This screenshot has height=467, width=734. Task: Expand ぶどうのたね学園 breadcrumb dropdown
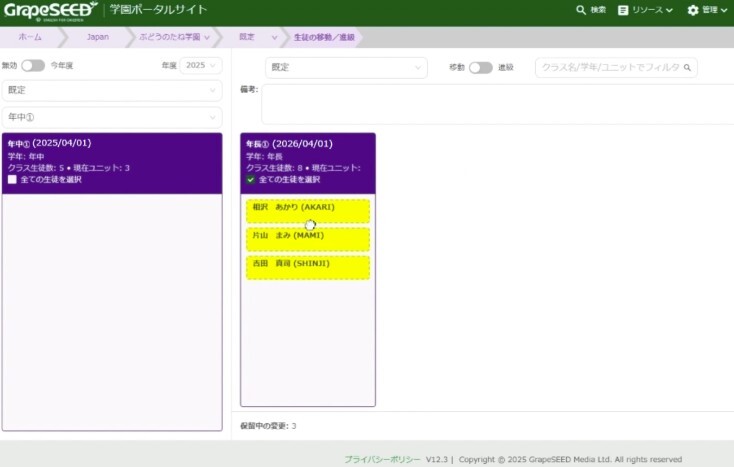(x=207, y=37)
